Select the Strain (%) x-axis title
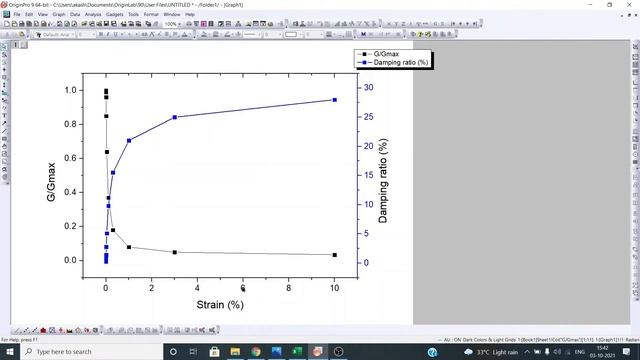Screen dimensions: 640x360 220,304
